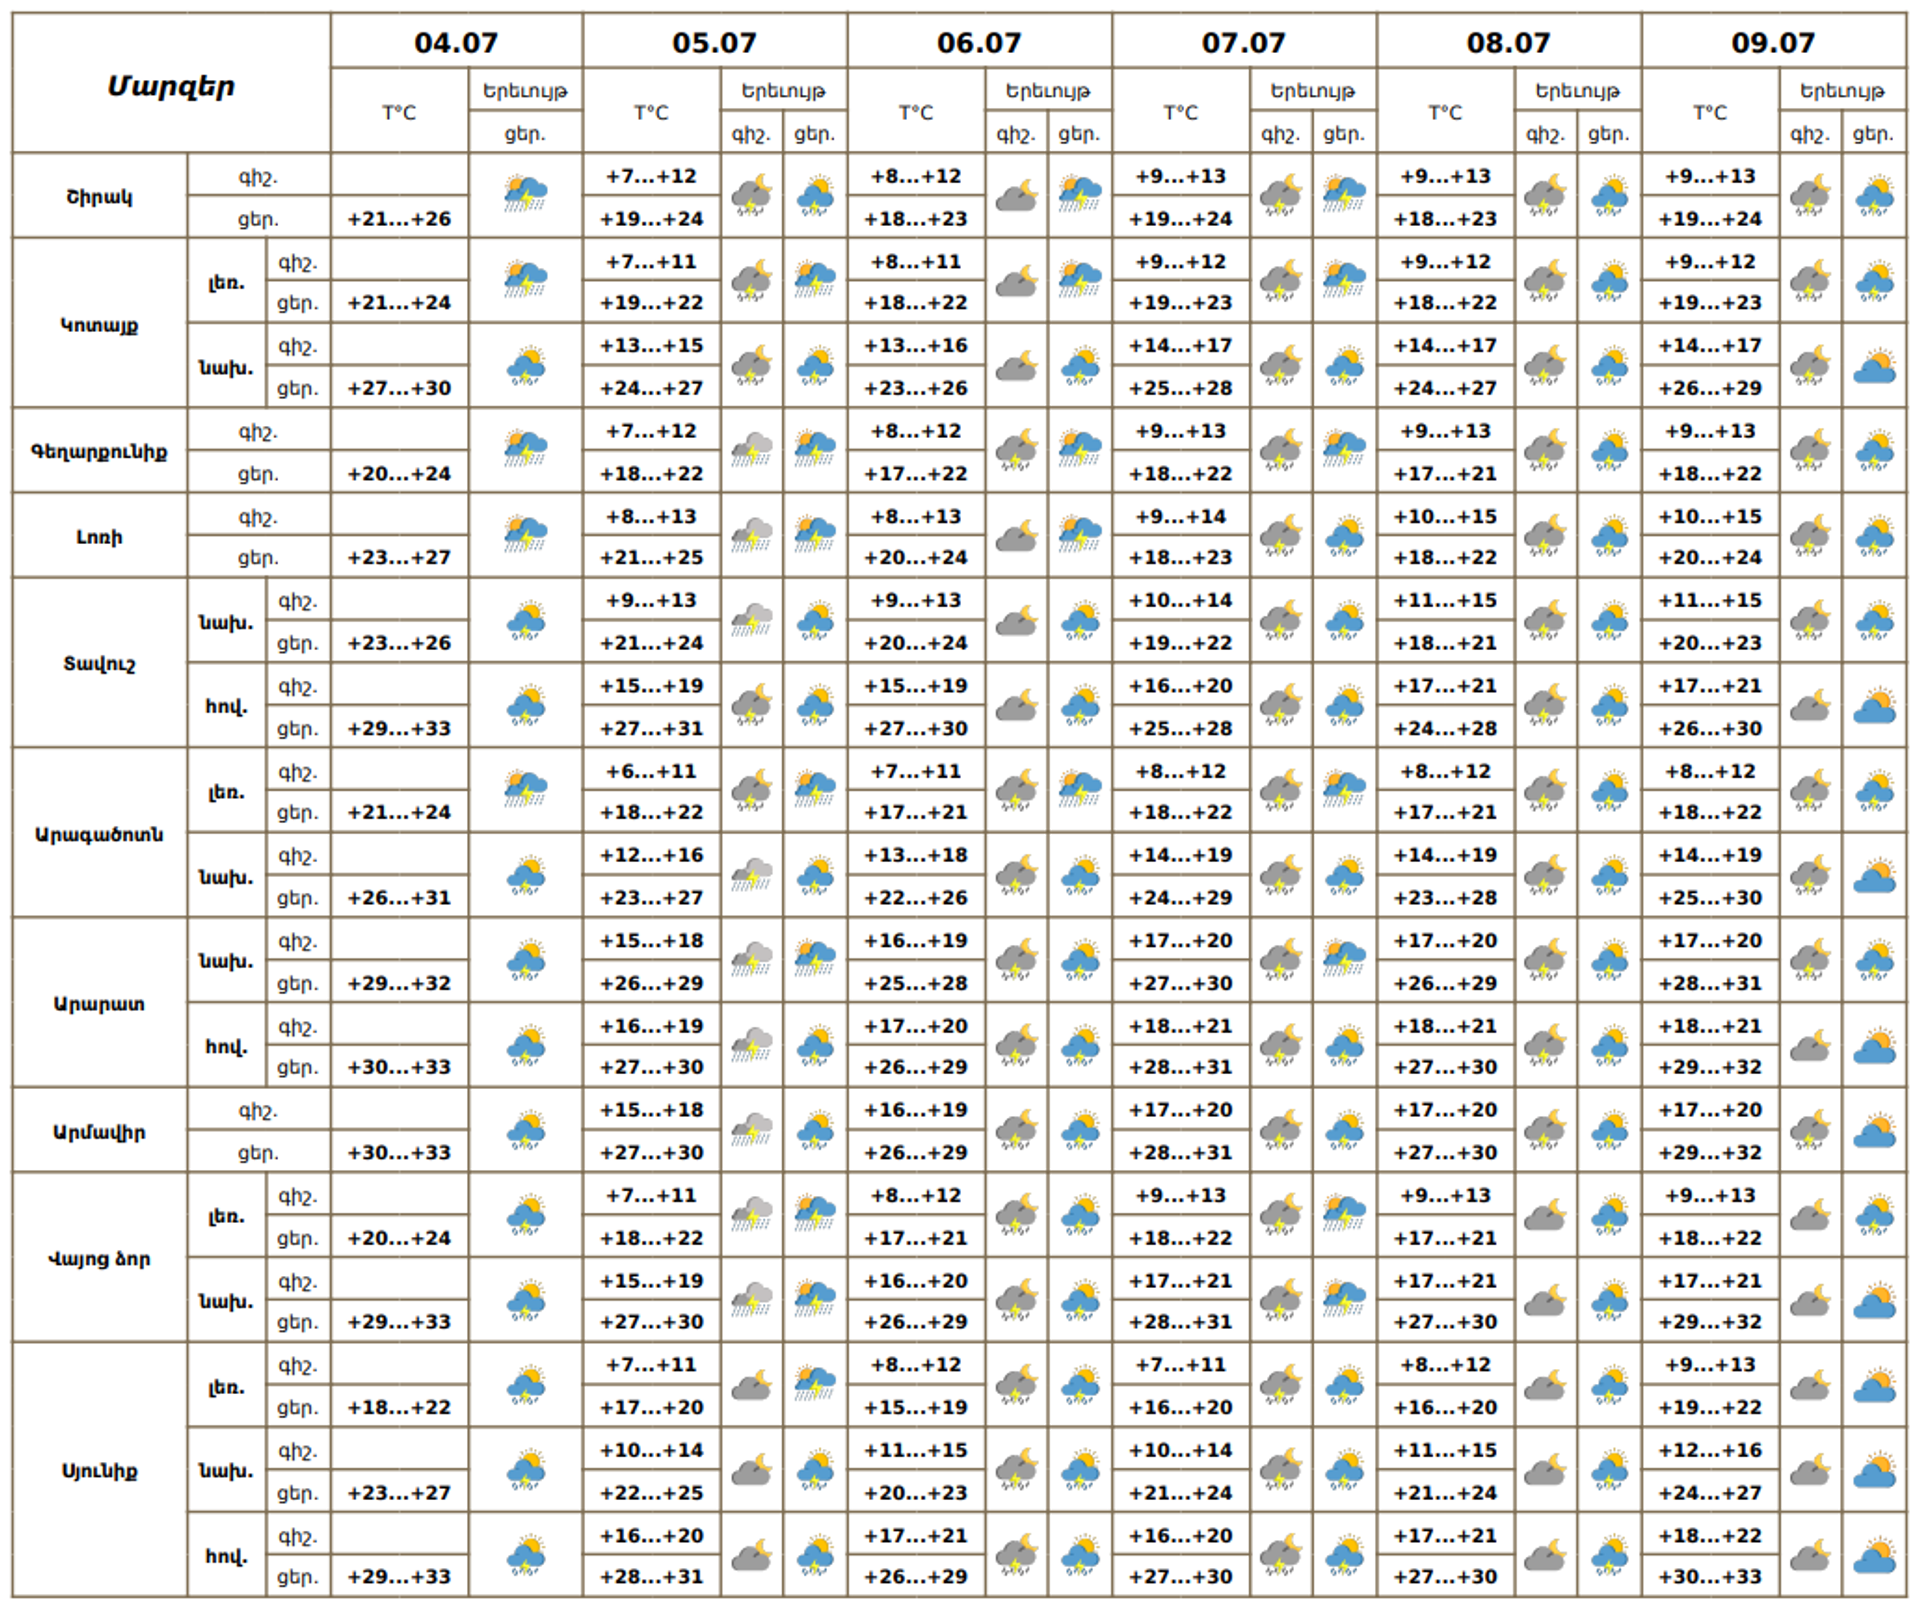Click Արմավիր night weather icon for 07.07
Screen dimensions: 1920x1607
coord(1281,1130)
